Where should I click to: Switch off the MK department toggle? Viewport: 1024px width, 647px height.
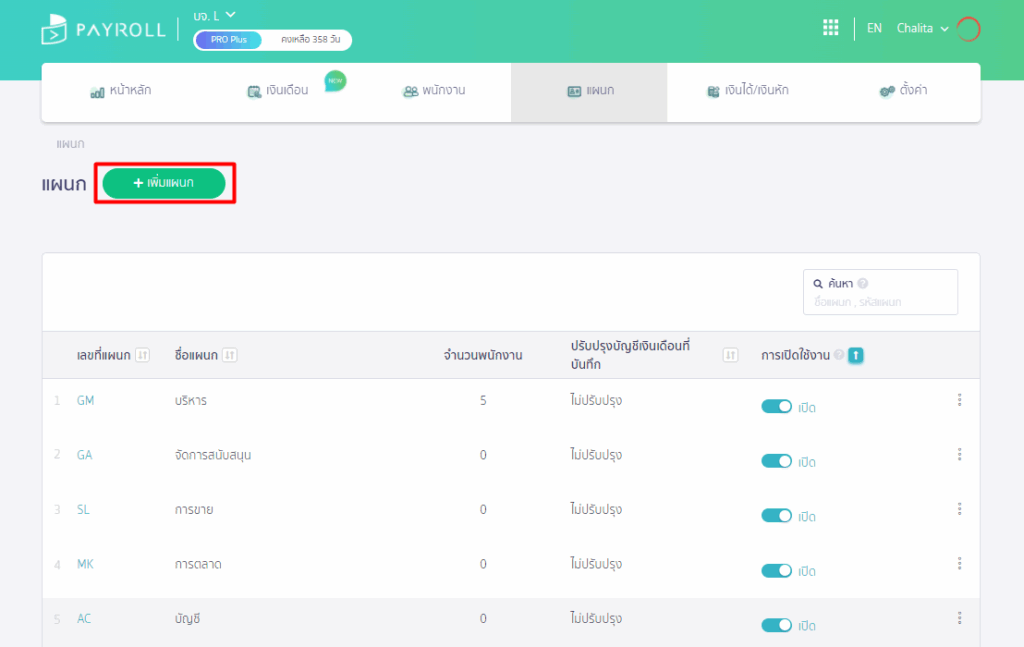(777, 570)
